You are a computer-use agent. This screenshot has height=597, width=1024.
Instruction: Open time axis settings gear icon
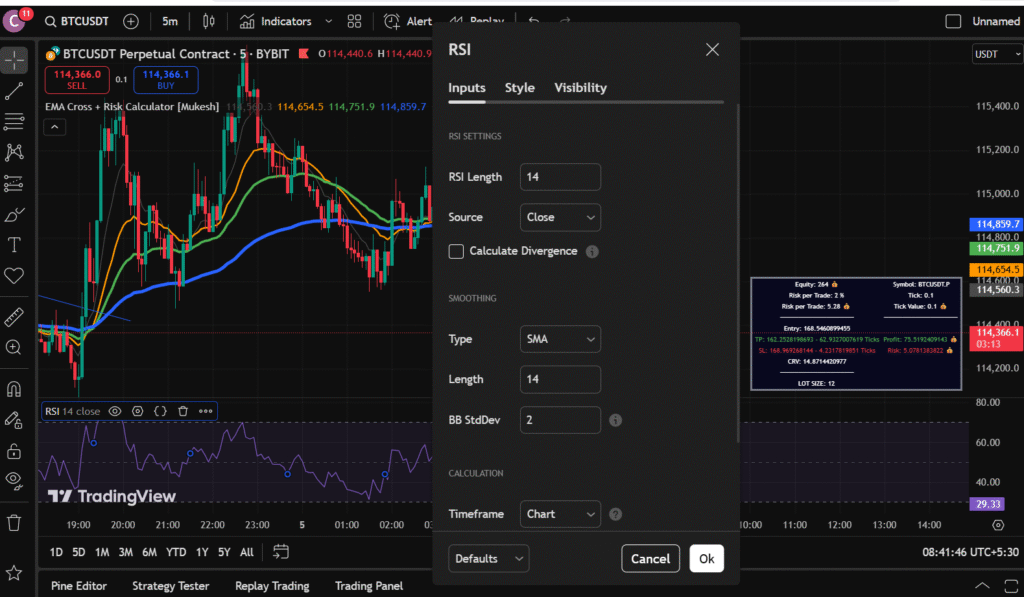click(998, 525)
